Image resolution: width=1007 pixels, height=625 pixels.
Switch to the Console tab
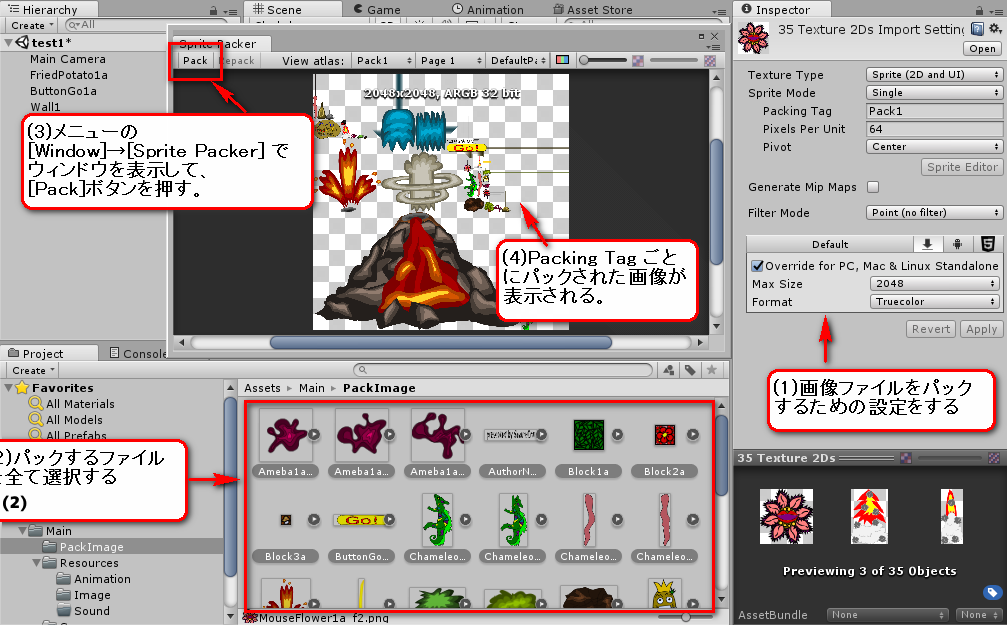145,352
